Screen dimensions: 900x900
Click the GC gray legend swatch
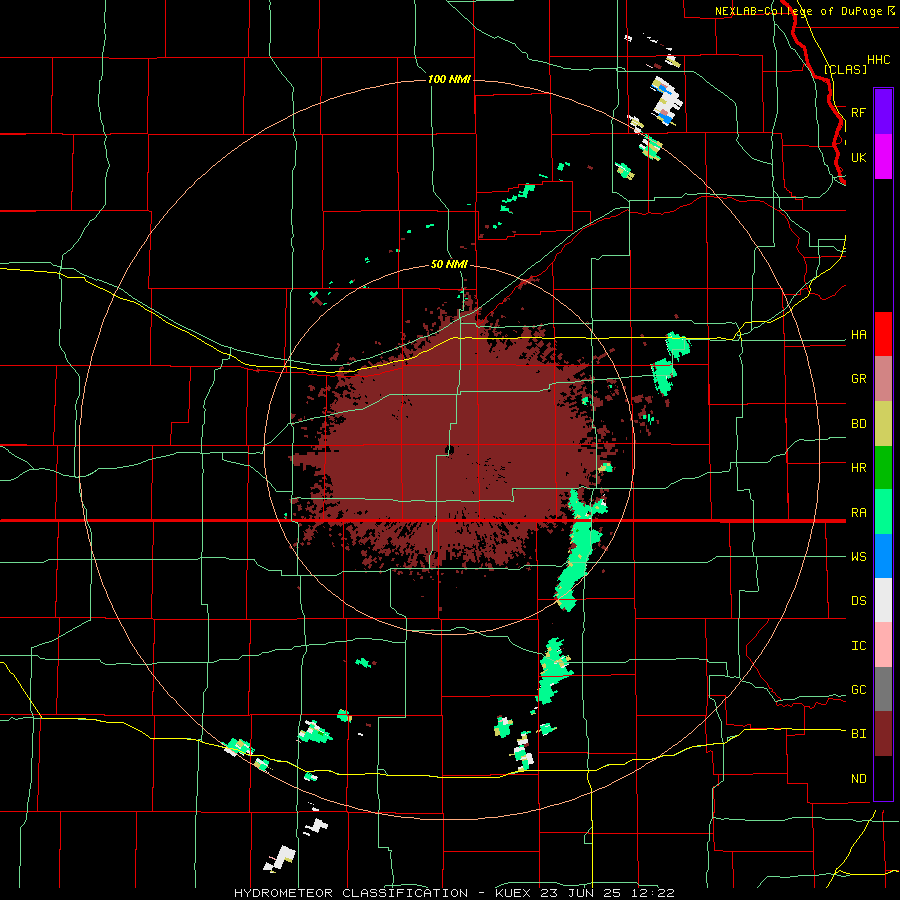(x=883, y=689)
